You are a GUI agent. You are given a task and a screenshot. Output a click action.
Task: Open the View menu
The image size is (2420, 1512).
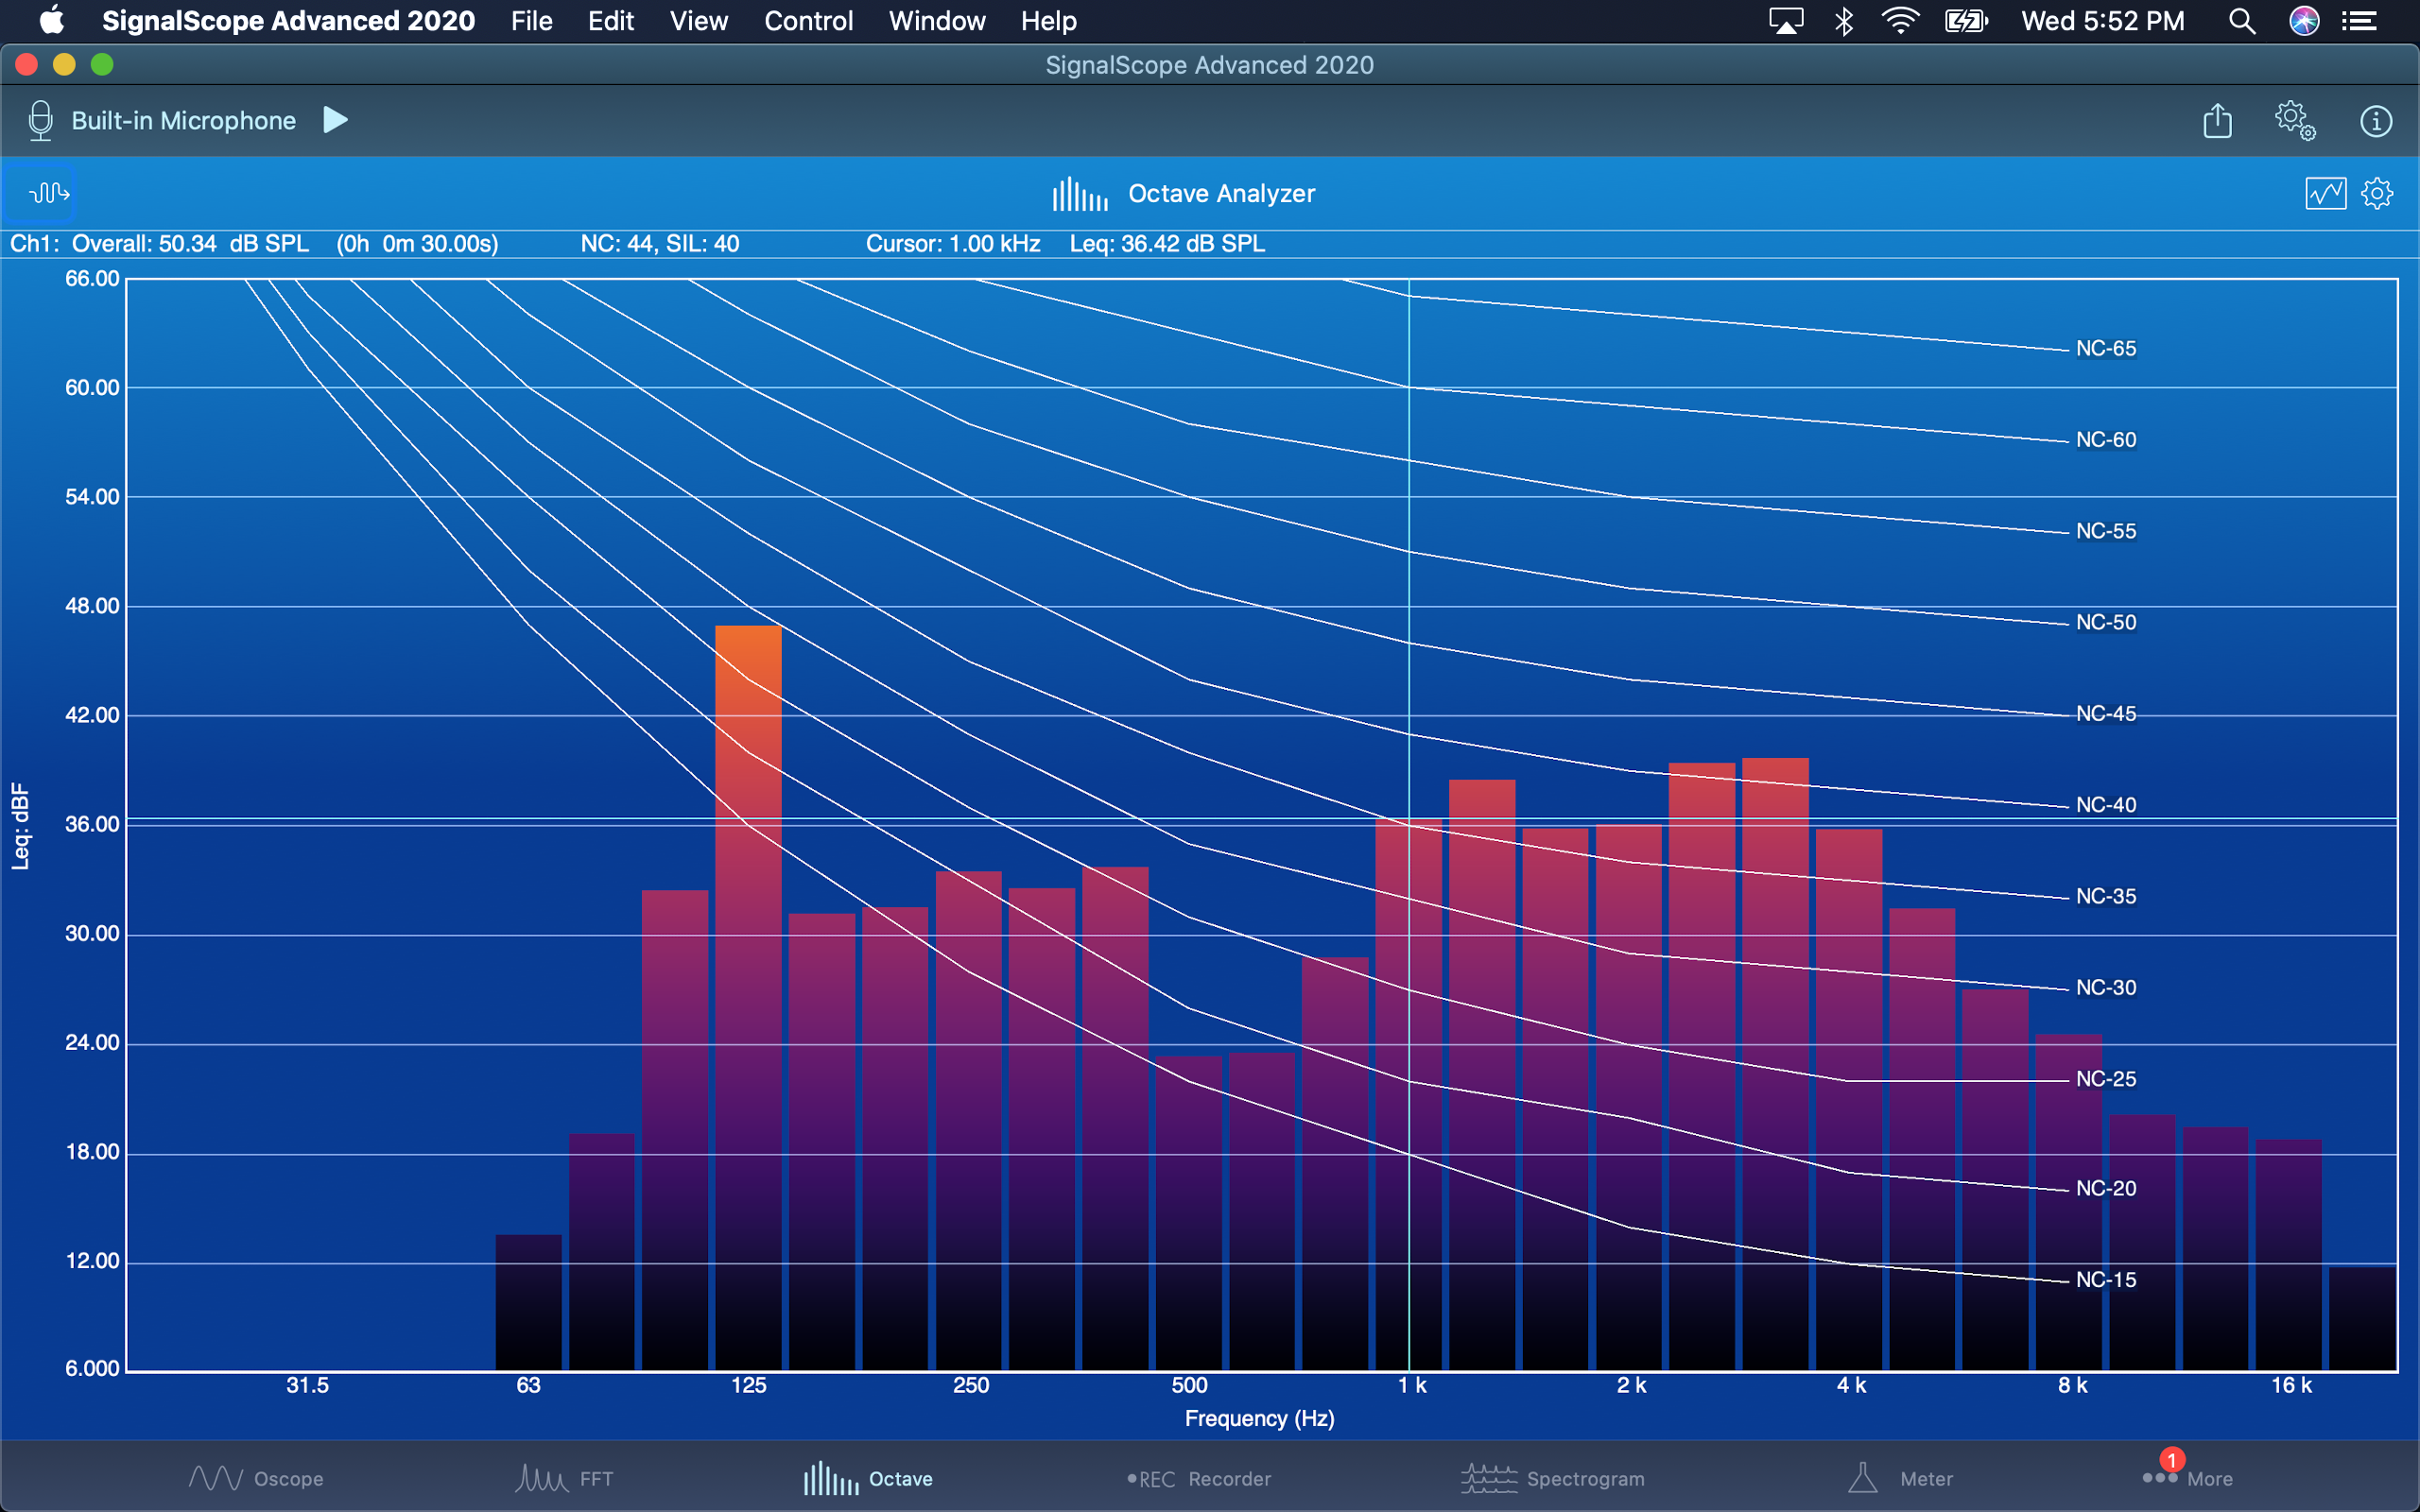[x=698, y=21]
